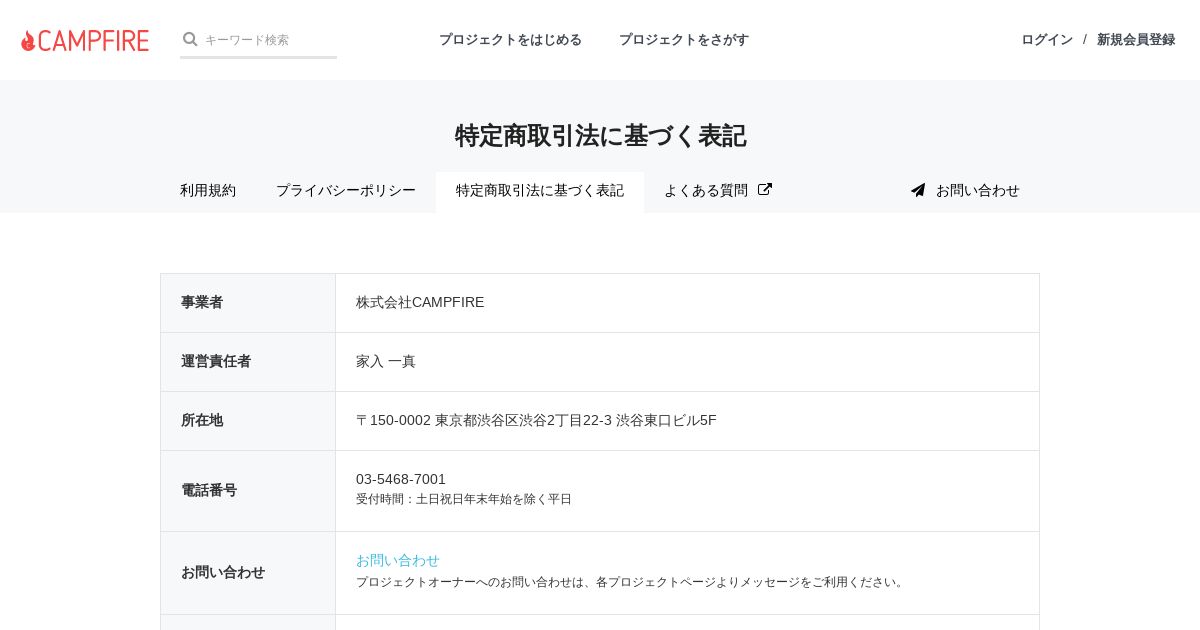Click the magnifying glass search icon
Image resolution: width=1200 pixels, height=630 pixels.
tap(190, 39)
